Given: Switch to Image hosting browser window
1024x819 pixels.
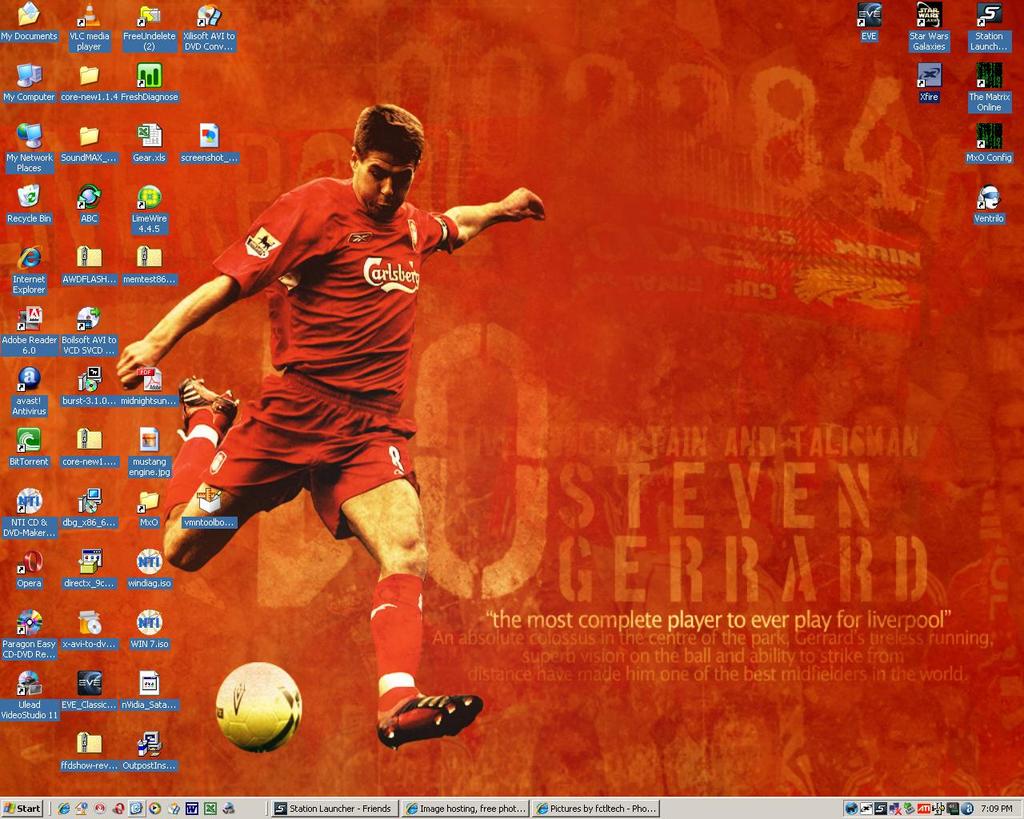Looking at the screenshot, I should 464,809.
